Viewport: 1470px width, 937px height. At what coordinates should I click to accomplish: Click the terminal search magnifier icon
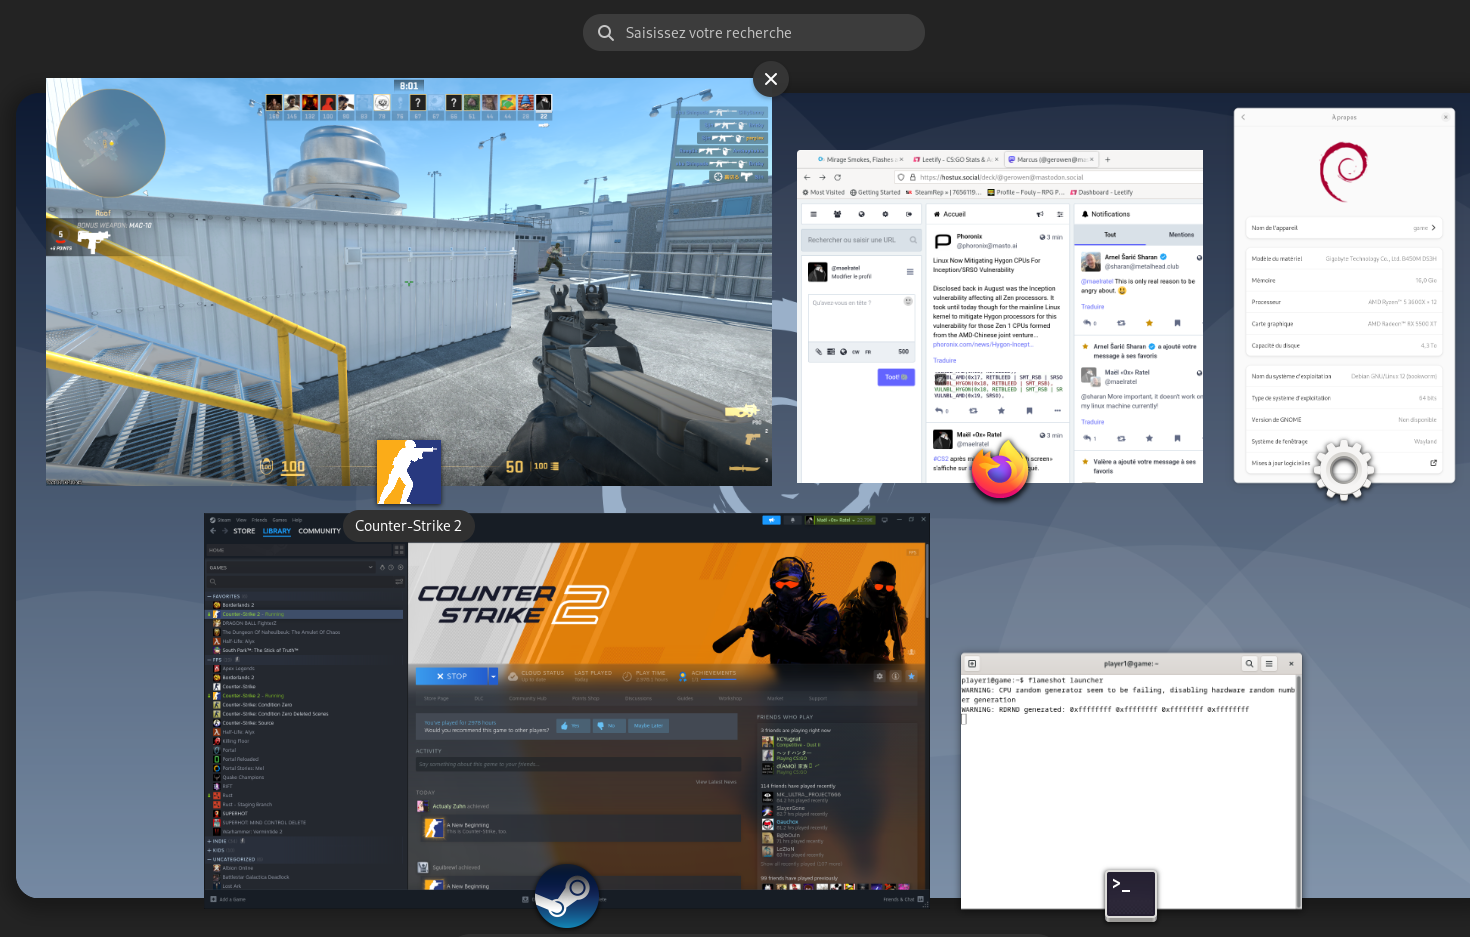[x=1249, y=664]
